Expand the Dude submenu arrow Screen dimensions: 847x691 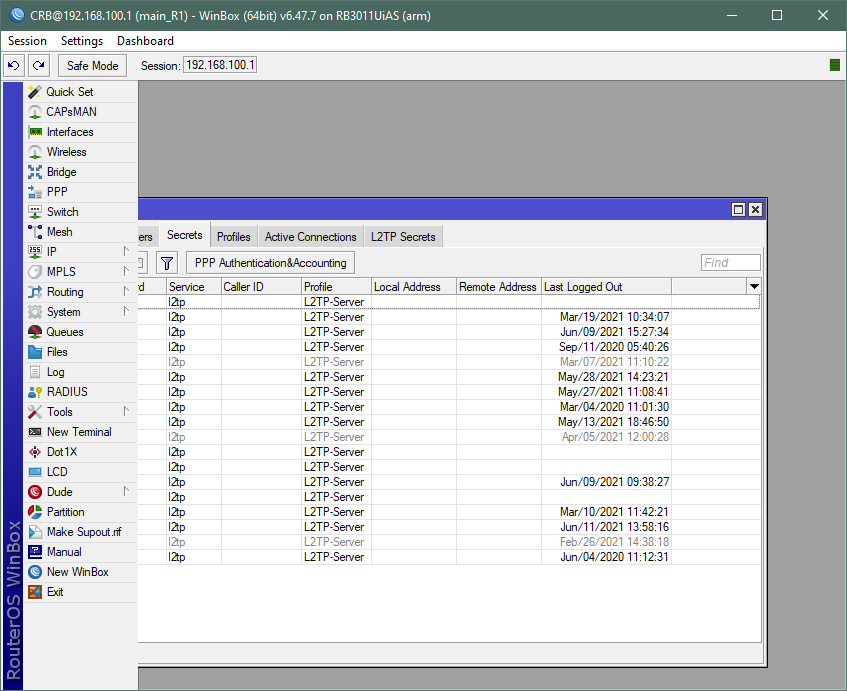point(126,491)
